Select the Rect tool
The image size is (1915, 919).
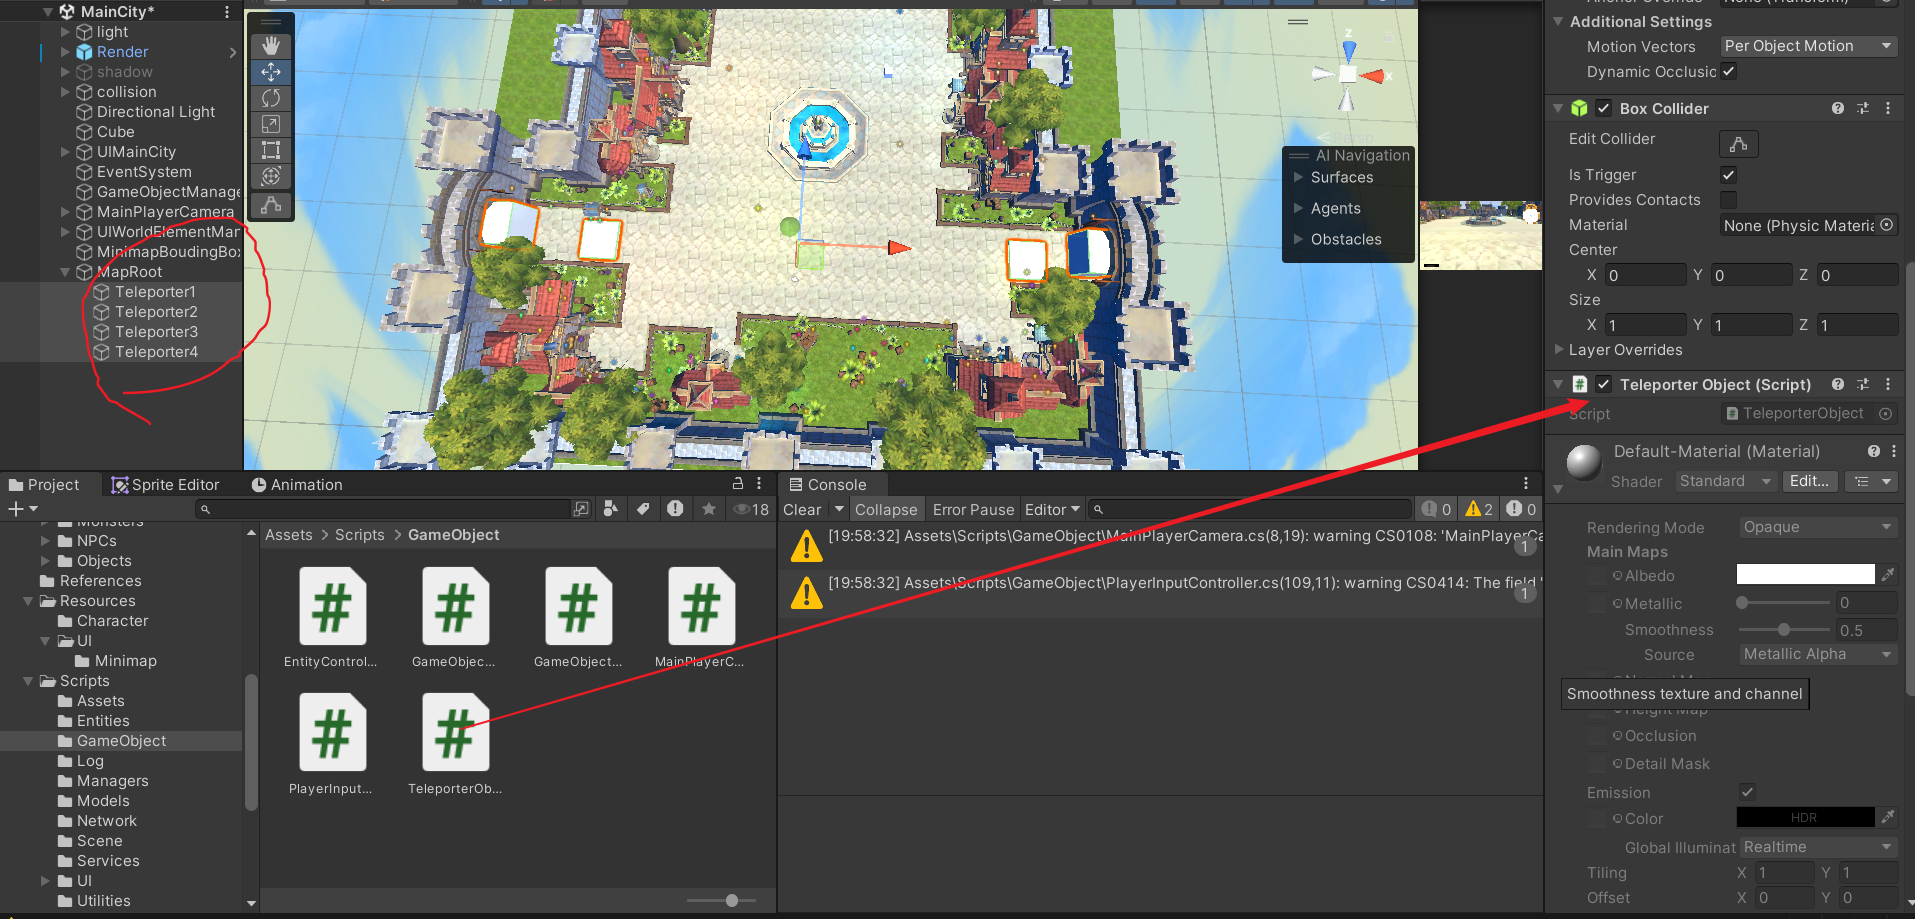[270, 150]
